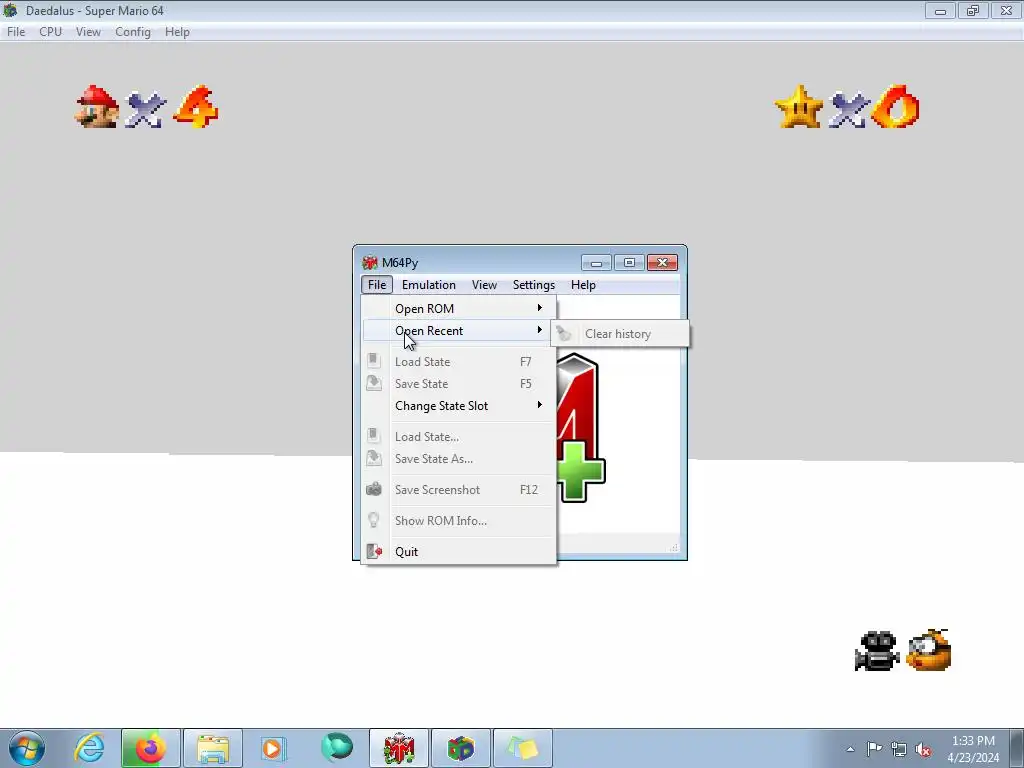Viewport: 1024px width, 768px height.
Task: Click the Action Center flag icon
Action: pyautogui.click(x=874, y=749)
